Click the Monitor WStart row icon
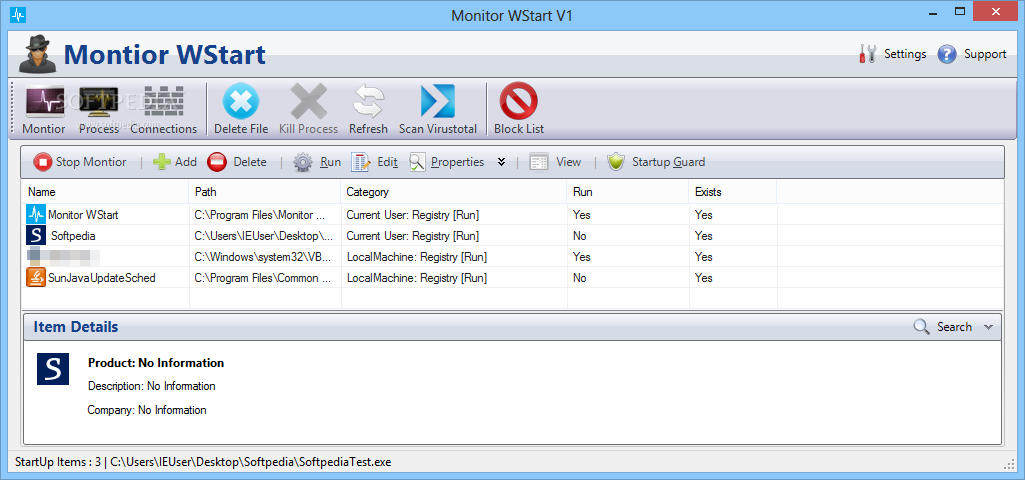Image resolution: width=1025 pixels, height=480 pixels. click(x=36, y=214)
